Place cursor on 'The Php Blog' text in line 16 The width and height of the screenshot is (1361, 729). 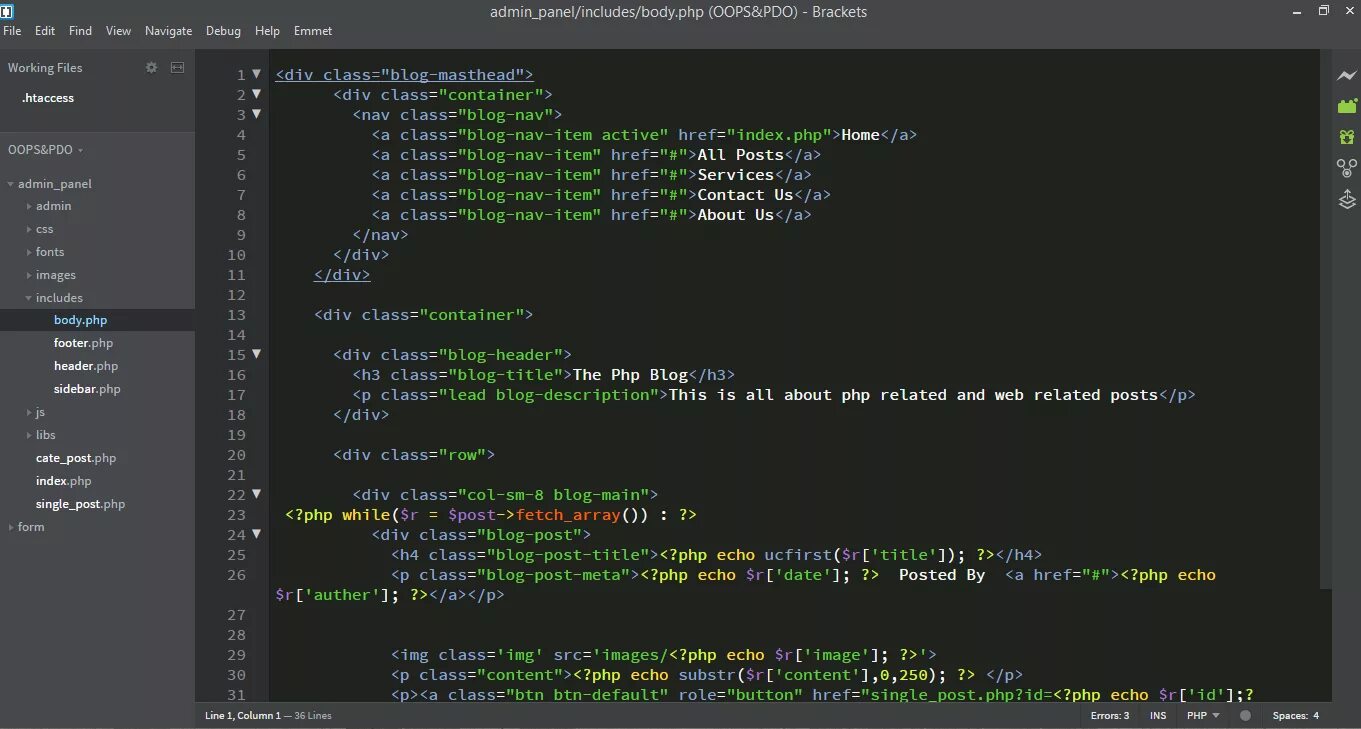point(631,375)
